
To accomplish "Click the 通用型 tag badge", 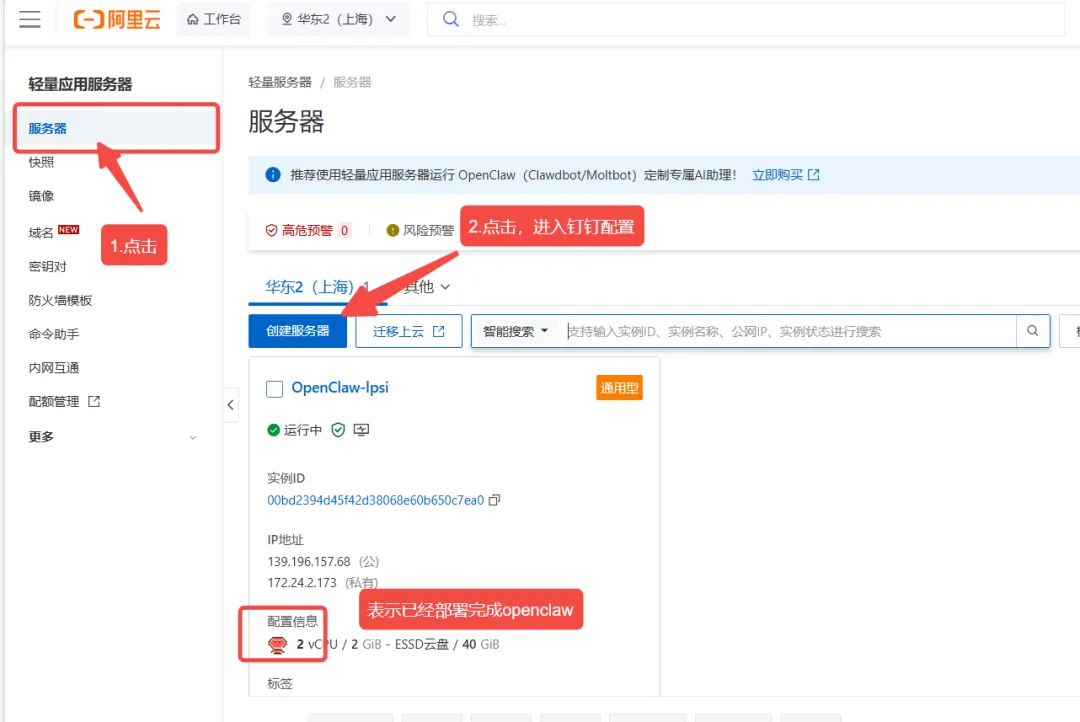I will point(619,388).
